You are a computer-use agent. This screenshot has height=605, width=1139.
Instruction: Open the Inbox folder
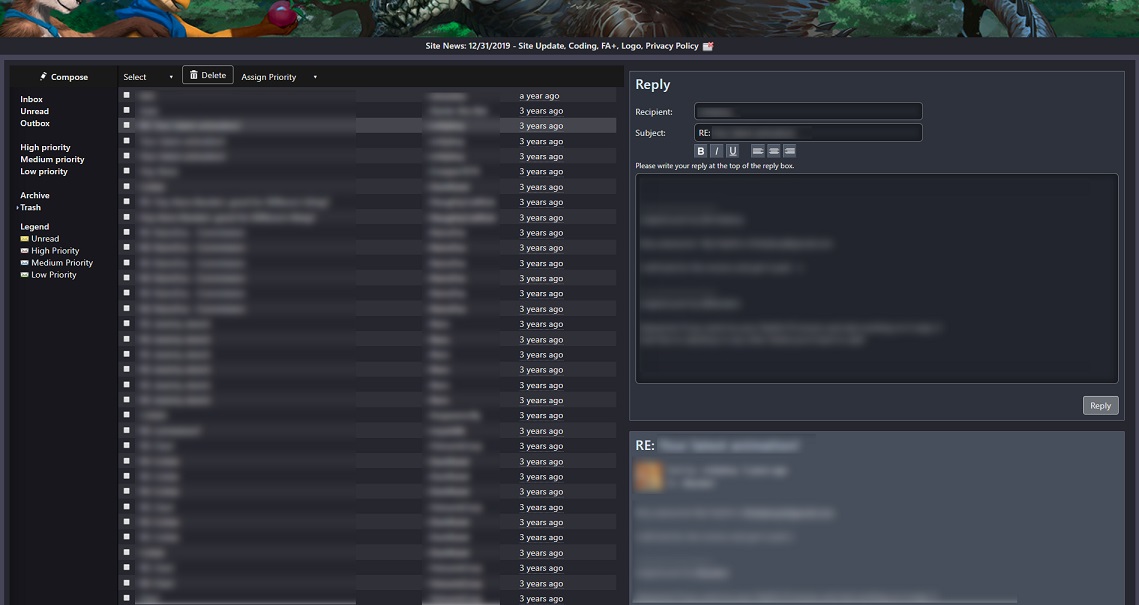click(31, 99)
